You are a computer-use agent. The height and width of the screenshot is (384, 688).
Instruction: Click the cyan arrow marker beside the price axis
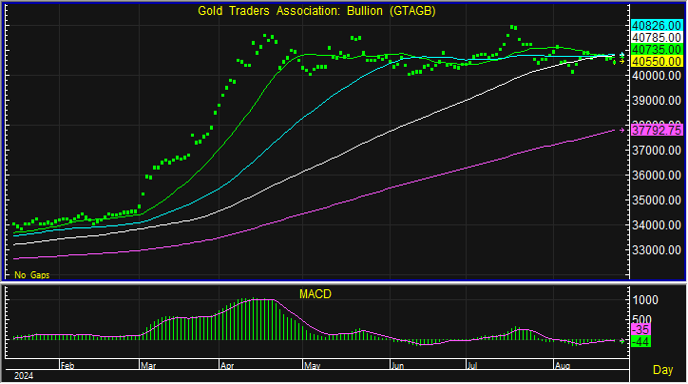[622, 55]
